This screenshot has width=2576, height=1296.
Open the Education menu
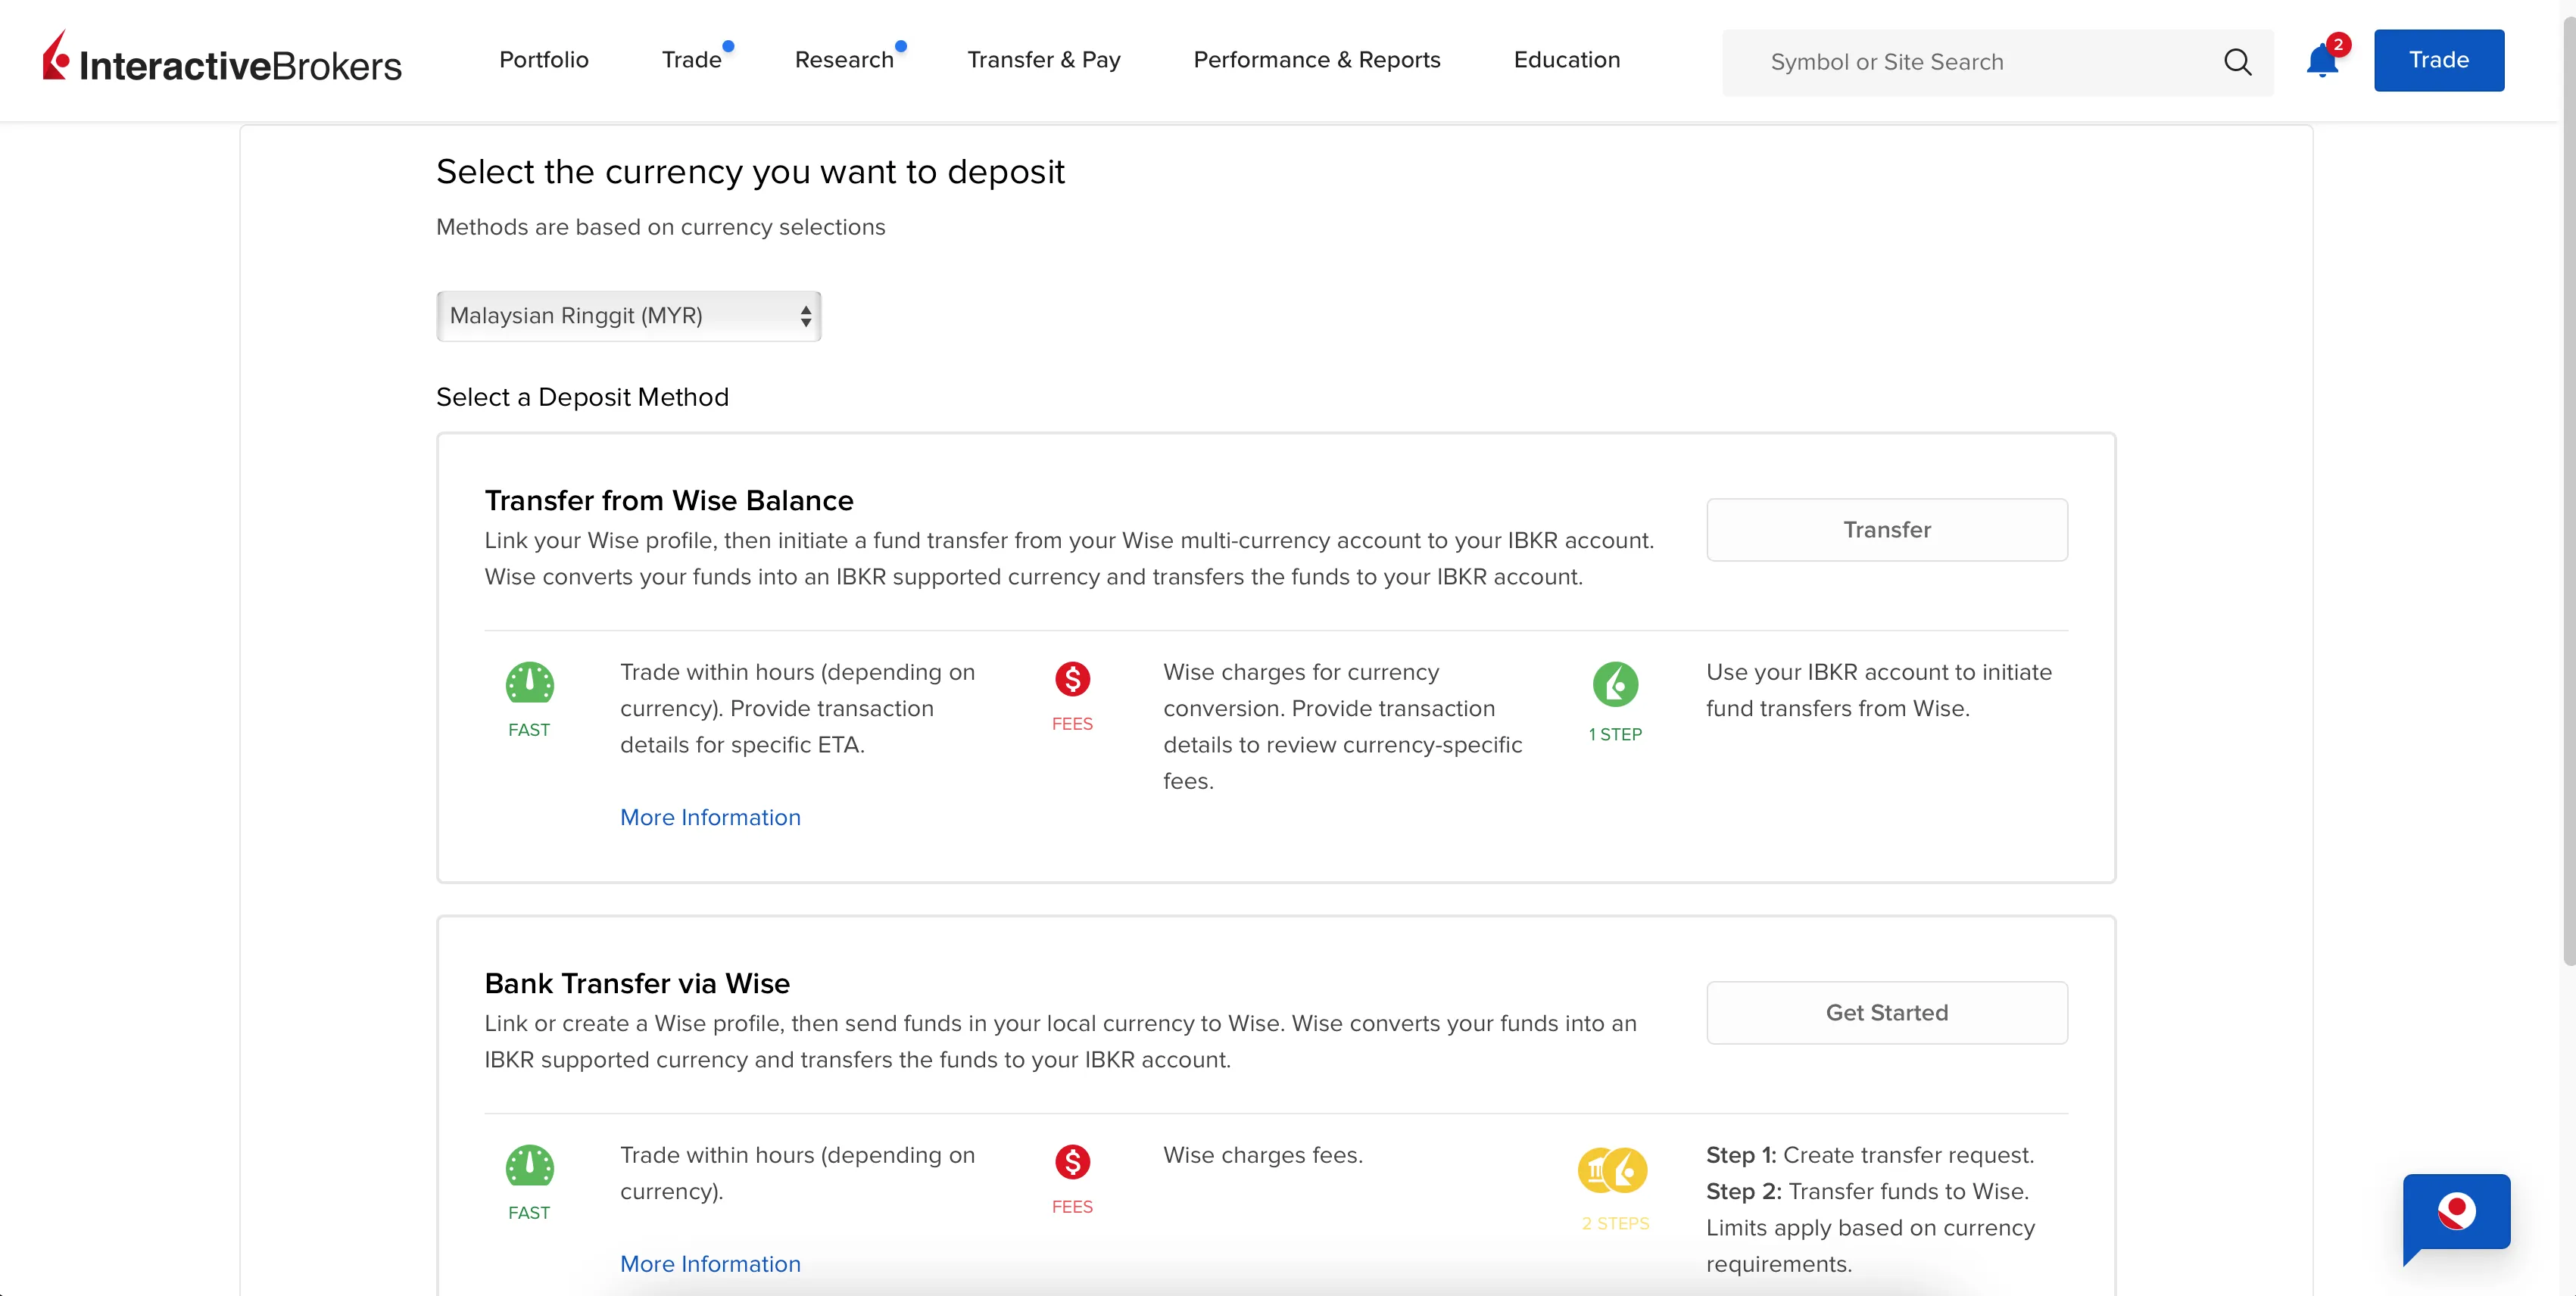coord(1567,60)
